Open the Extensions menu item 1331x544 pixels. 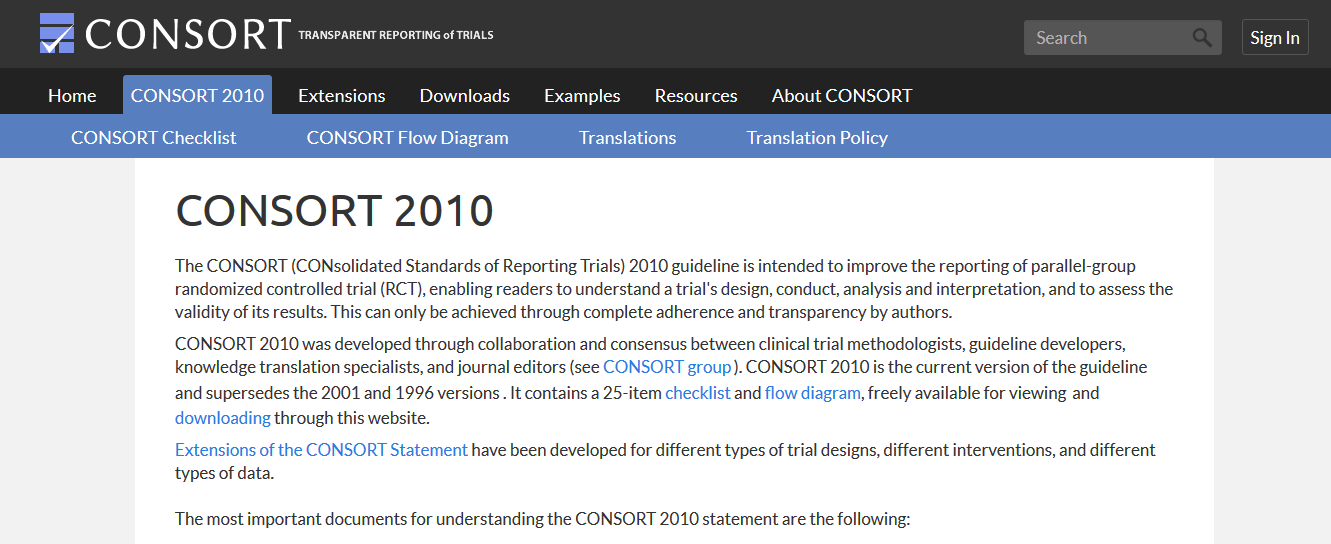pos(342,96)
